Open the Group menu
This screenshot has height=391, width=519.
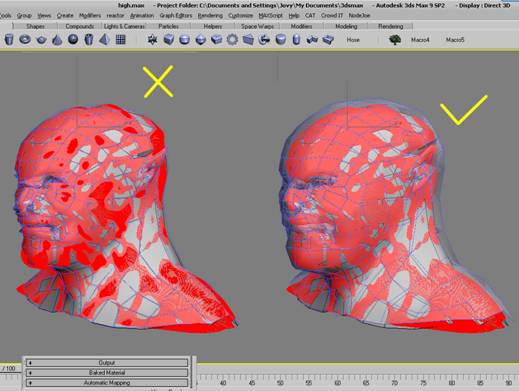pyautogui.click(x=24, y=16)
